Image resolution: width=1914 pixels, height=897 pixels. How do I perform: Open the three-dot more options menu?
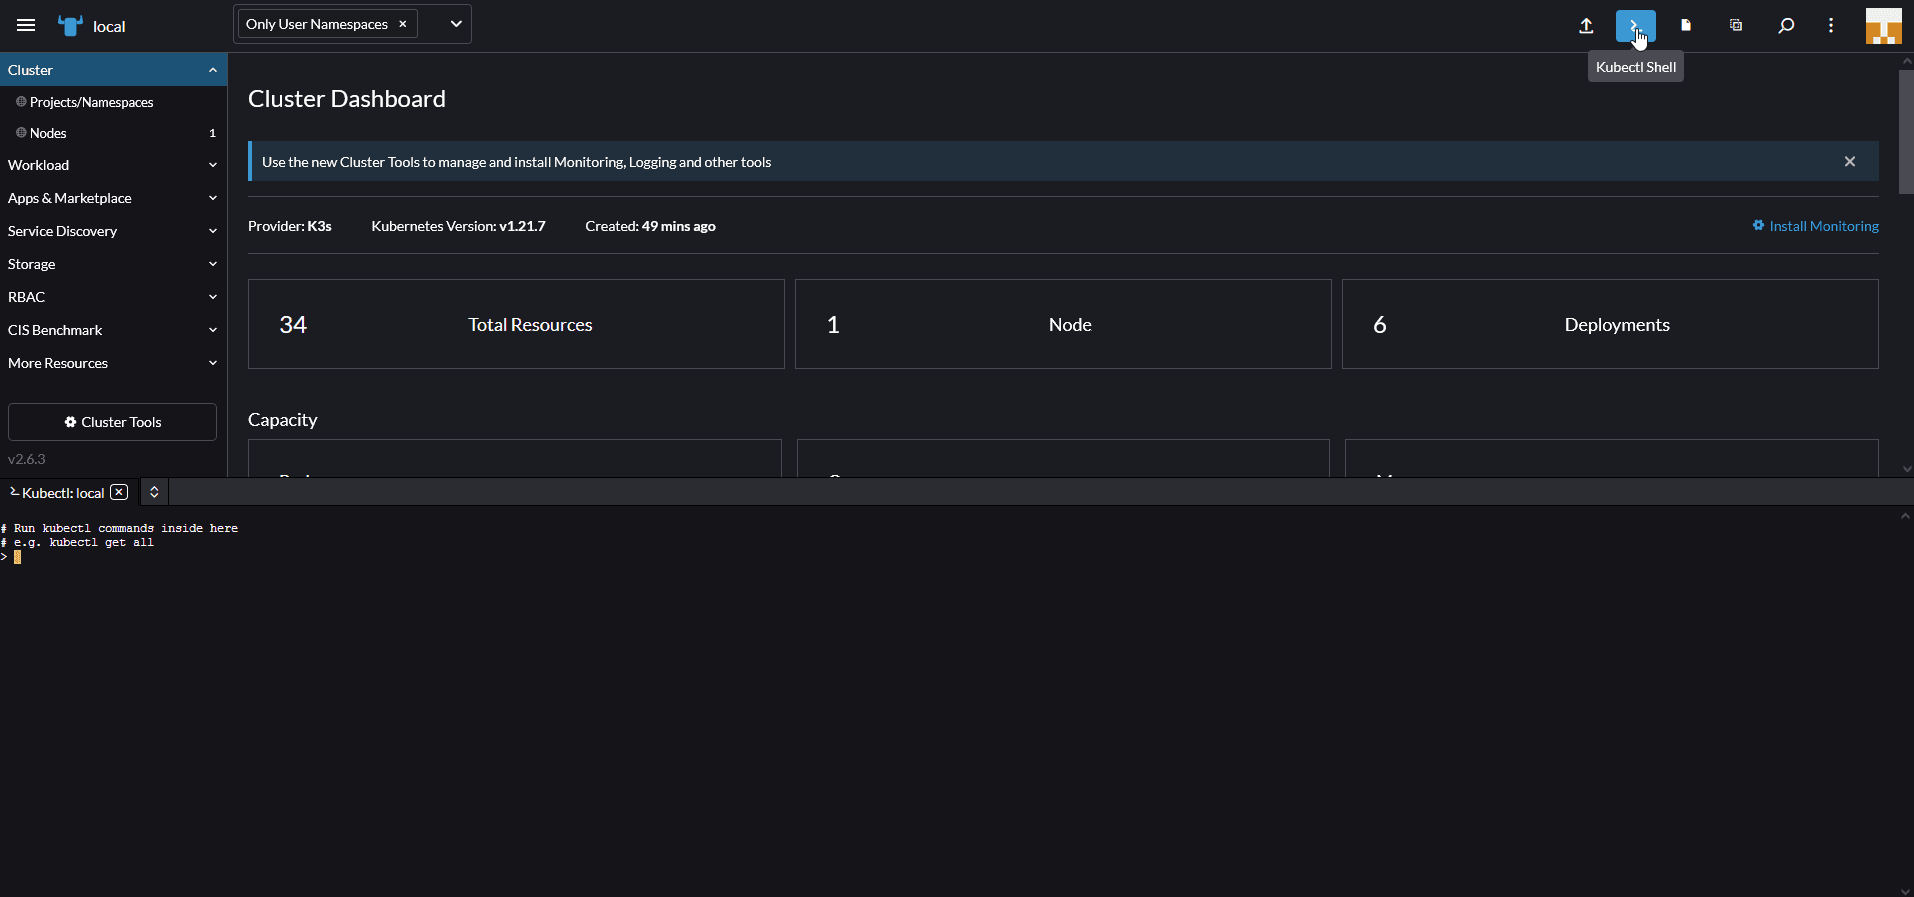pos(1831,26)
